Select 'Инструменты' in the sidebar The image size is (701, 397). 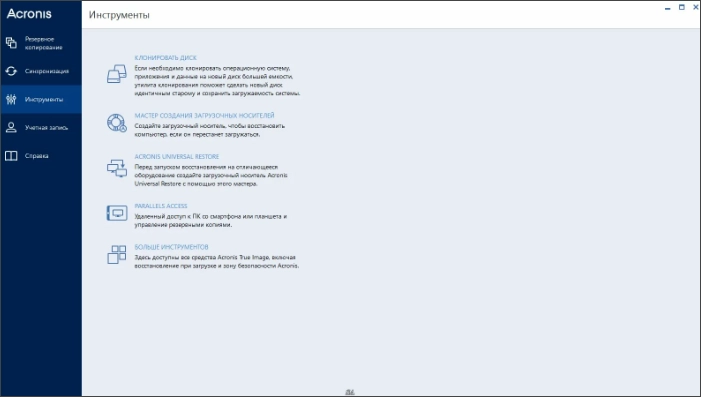click(41, 99)
